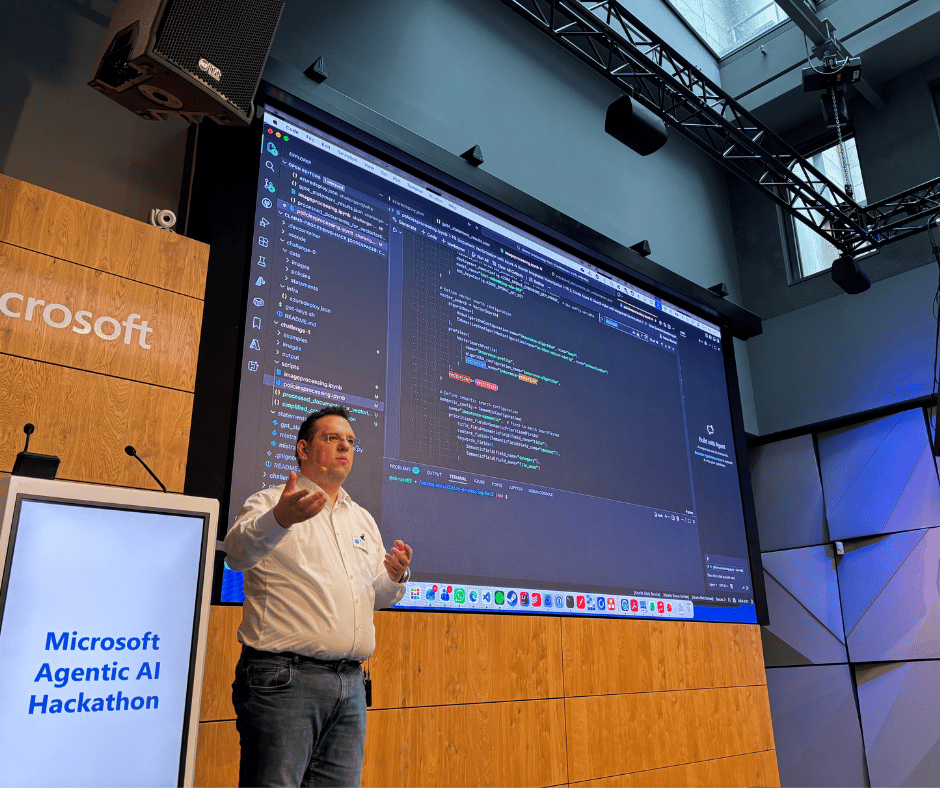
Task: Switch to the JUPYTER panel tab
Action: coord(516,488)
